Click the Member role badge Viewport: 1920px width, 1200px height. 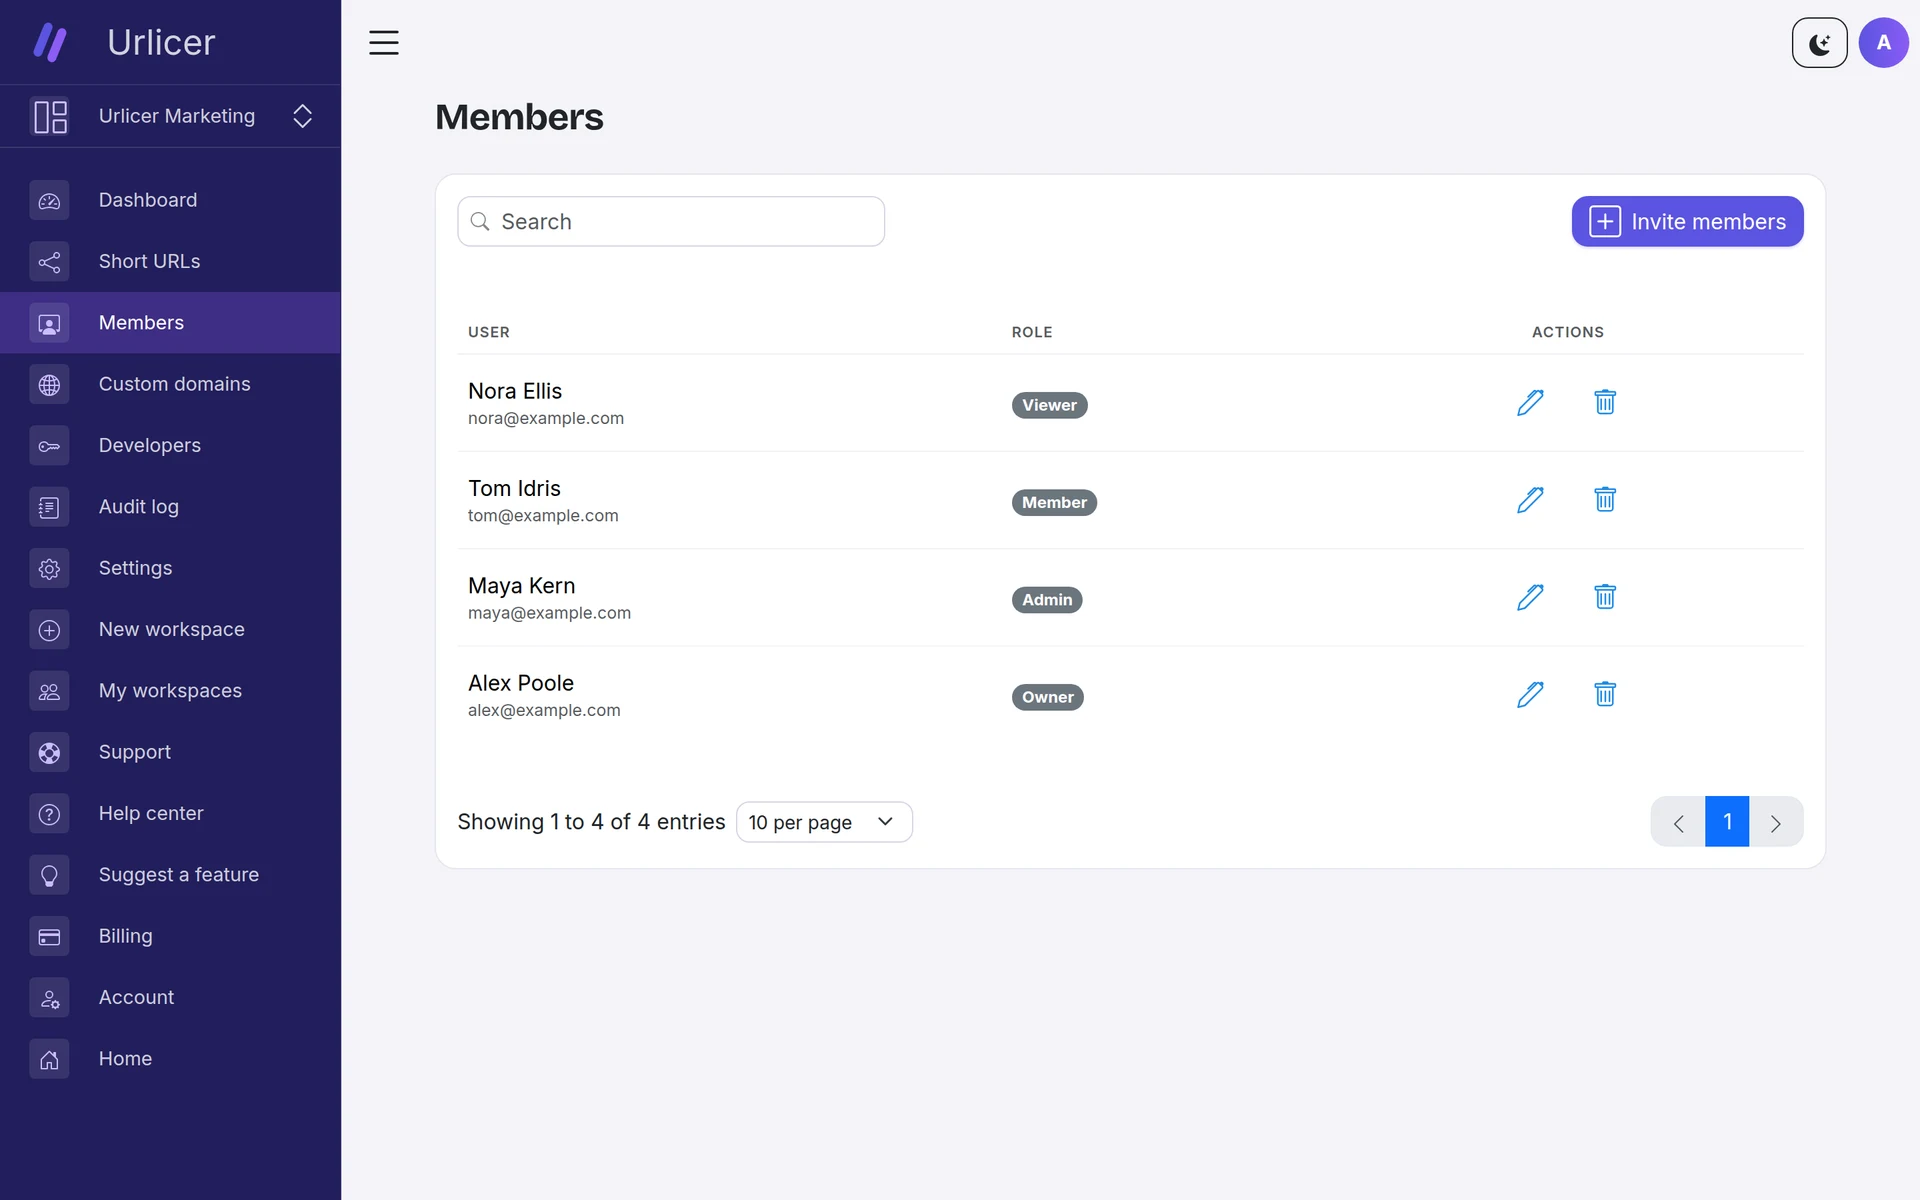[x=1054, y=502]
